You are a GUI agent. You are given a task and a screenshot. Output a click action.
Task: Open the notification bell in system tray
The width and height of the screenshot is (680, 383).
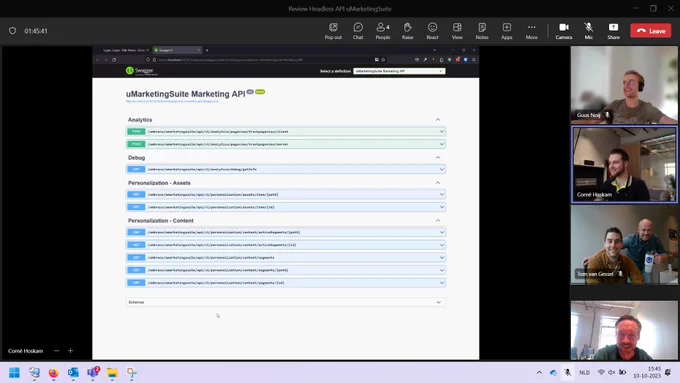tap(668, 372)
